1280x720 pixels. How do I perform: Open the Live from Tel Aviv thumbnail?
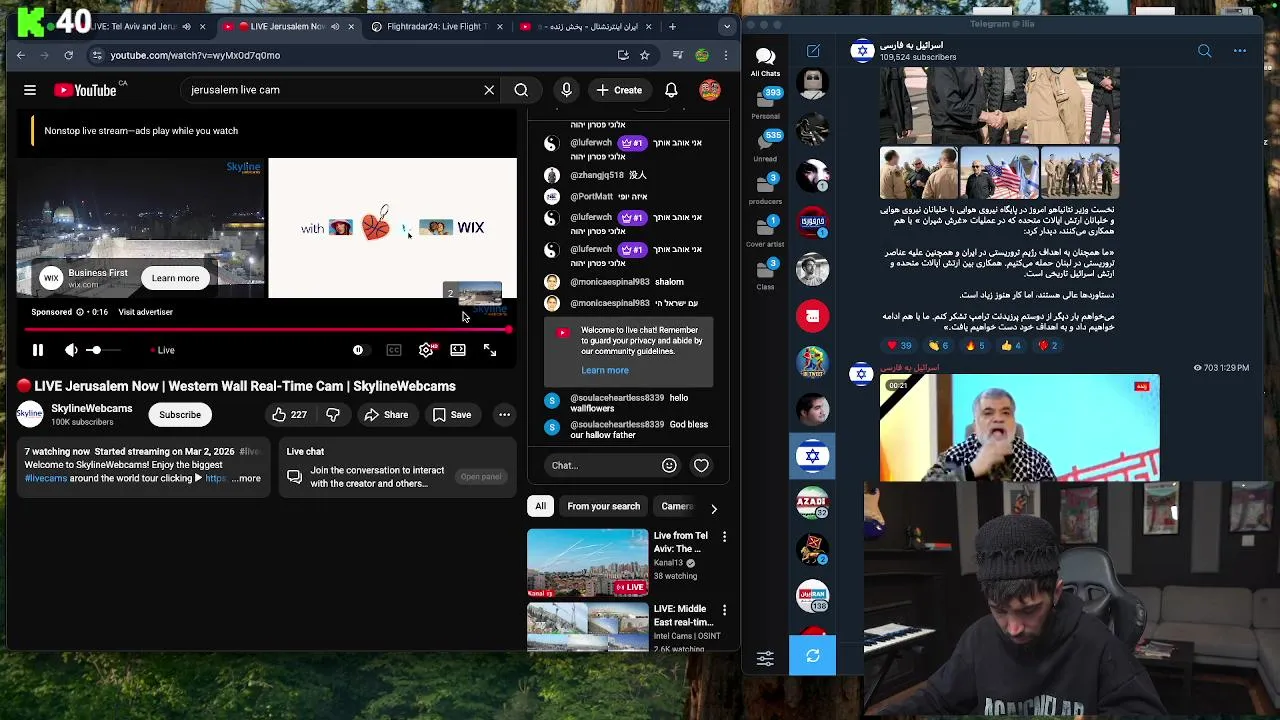point(587,563)
